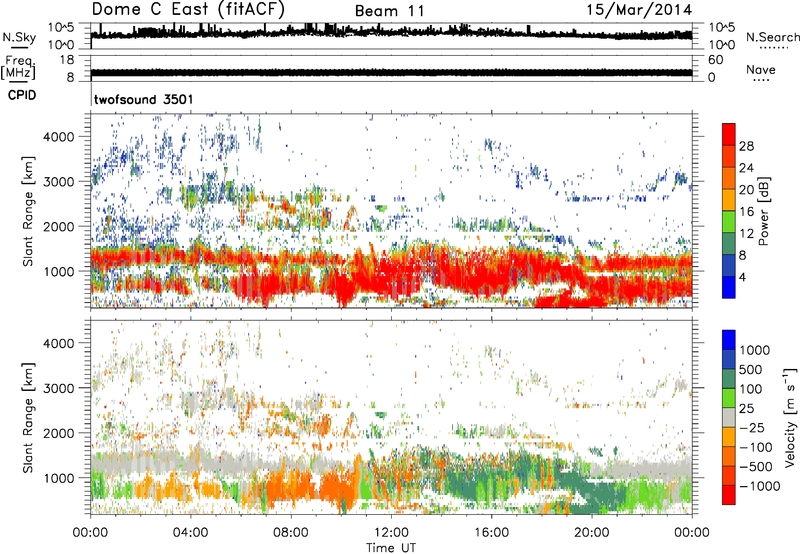Pick the −25 to −100 yellow velocity swatch
The width and height of the screenshot is (800, 554).
click(x=729, y=437)
